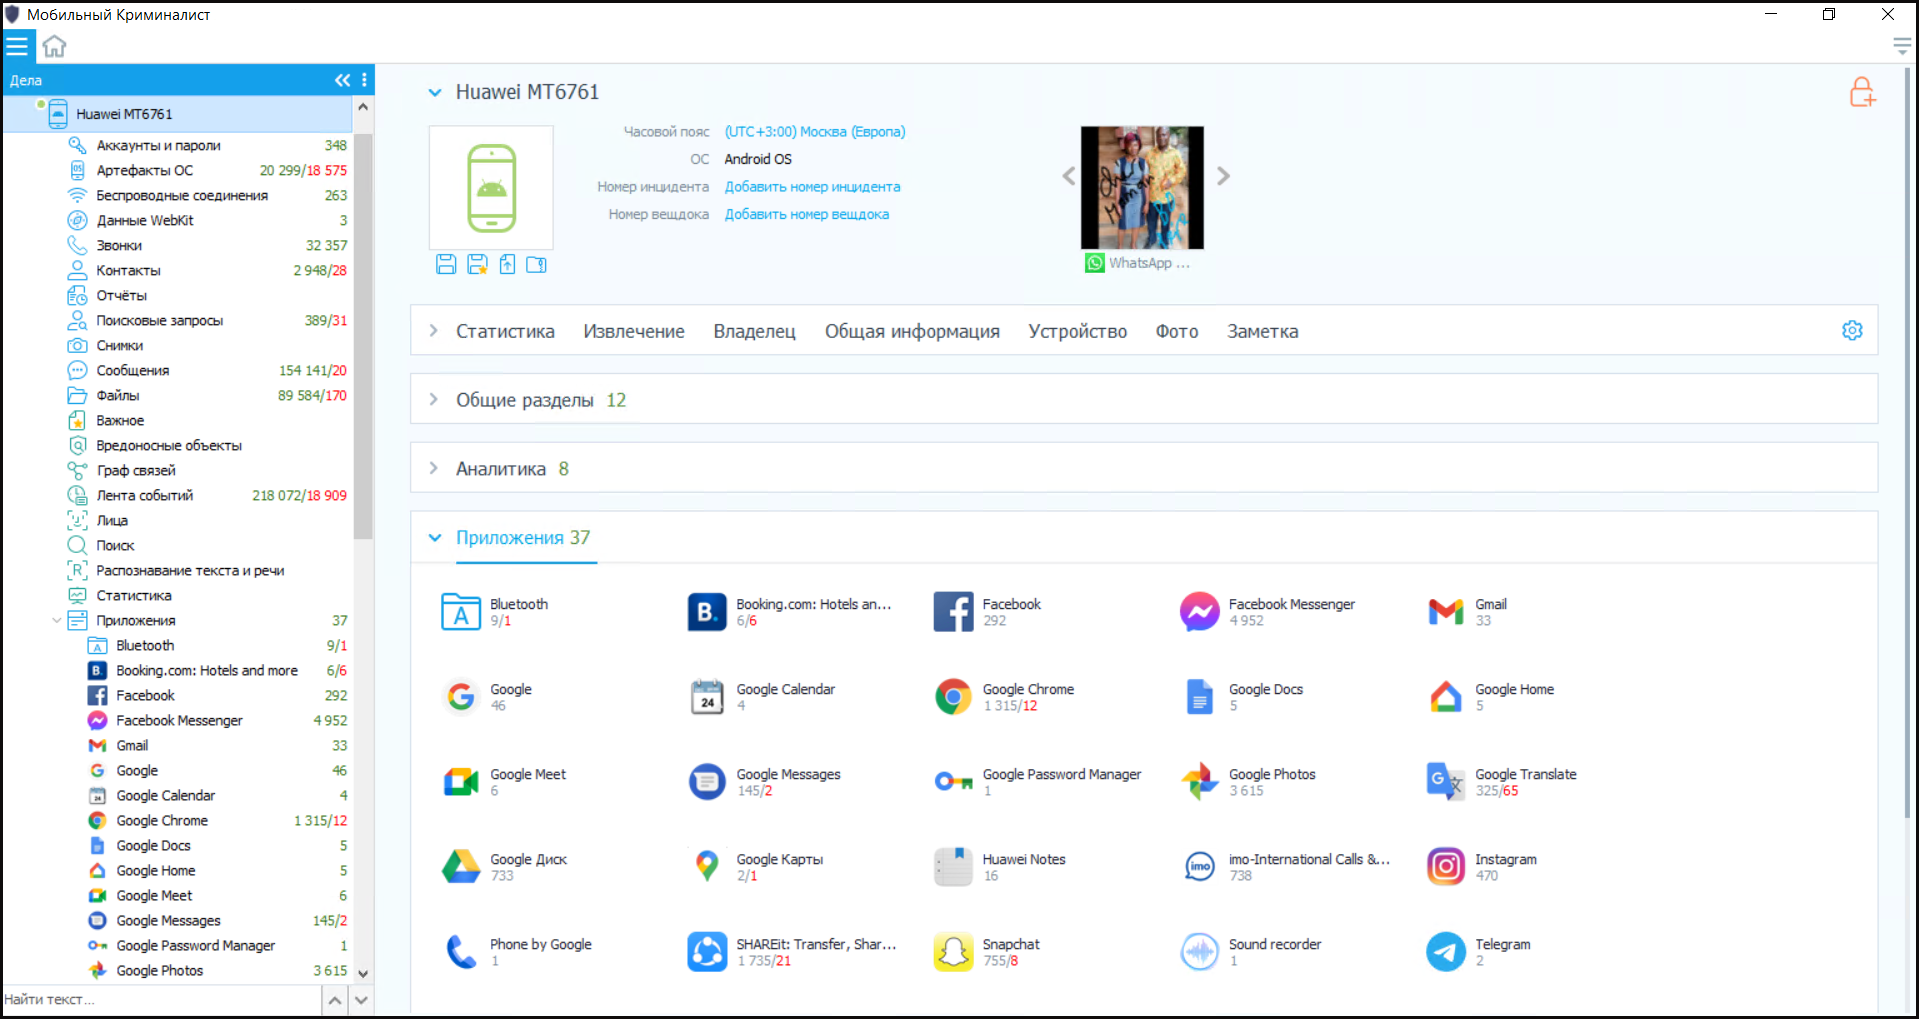Open the Google Meet app tile

click(504, 782)
